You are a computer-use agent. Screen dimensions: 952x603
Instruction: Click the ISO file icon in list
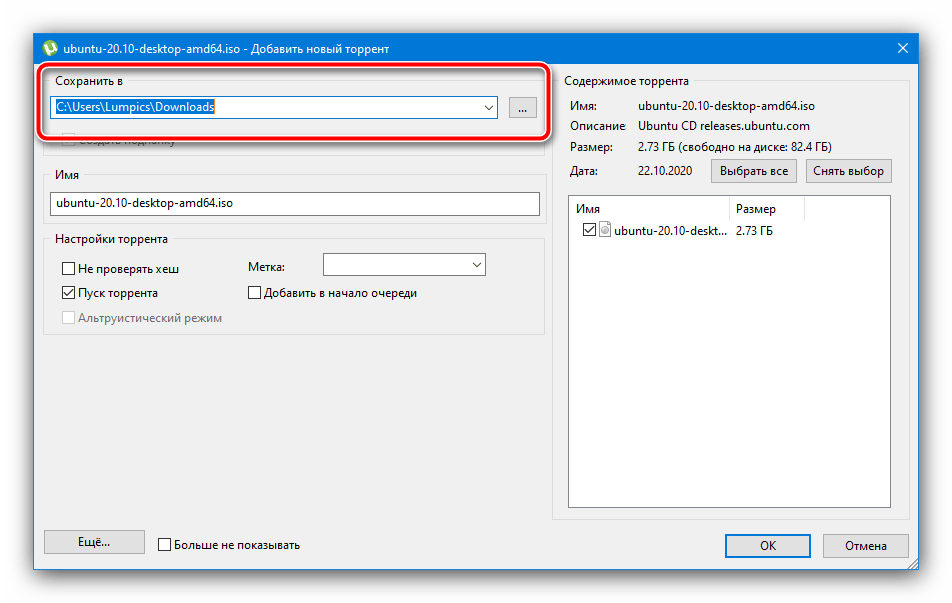click(x=604, y=230)
